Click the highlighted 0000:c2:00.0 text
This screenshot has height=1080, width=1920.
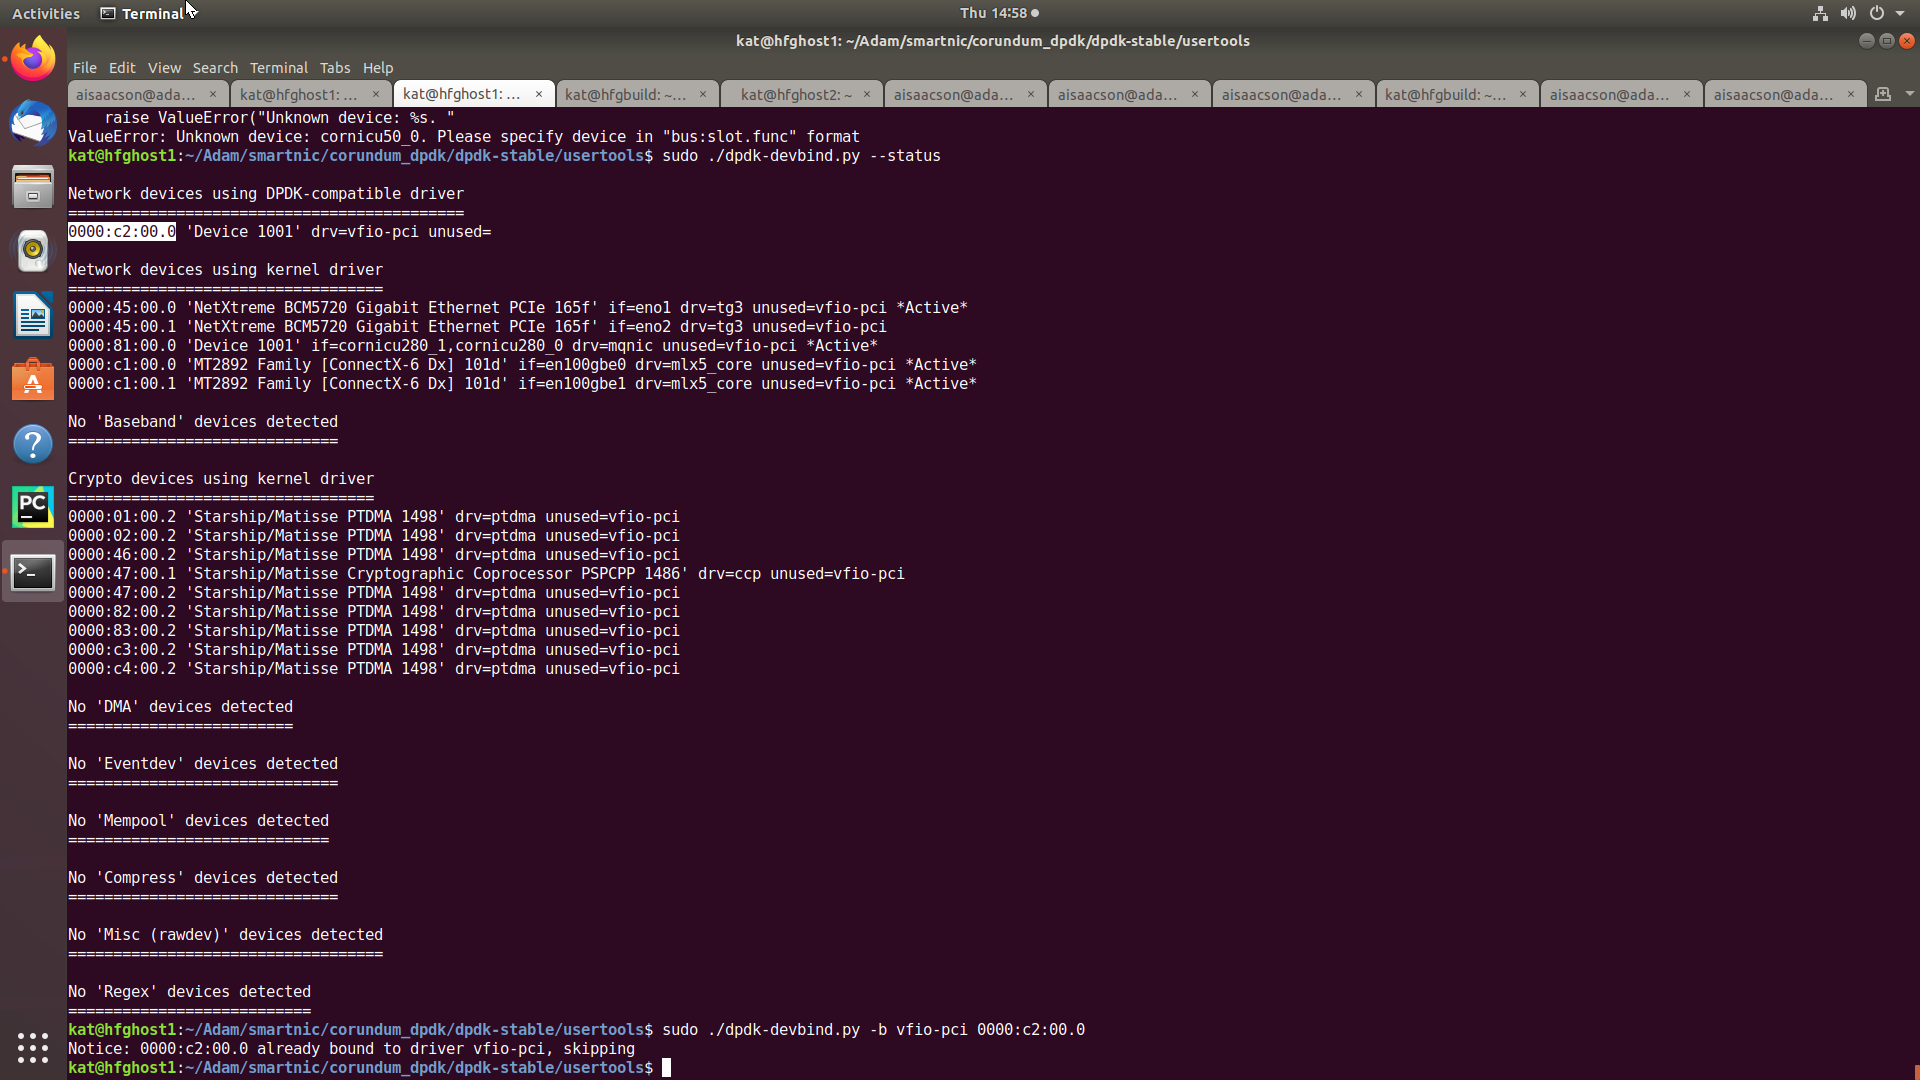pos(122,232)
